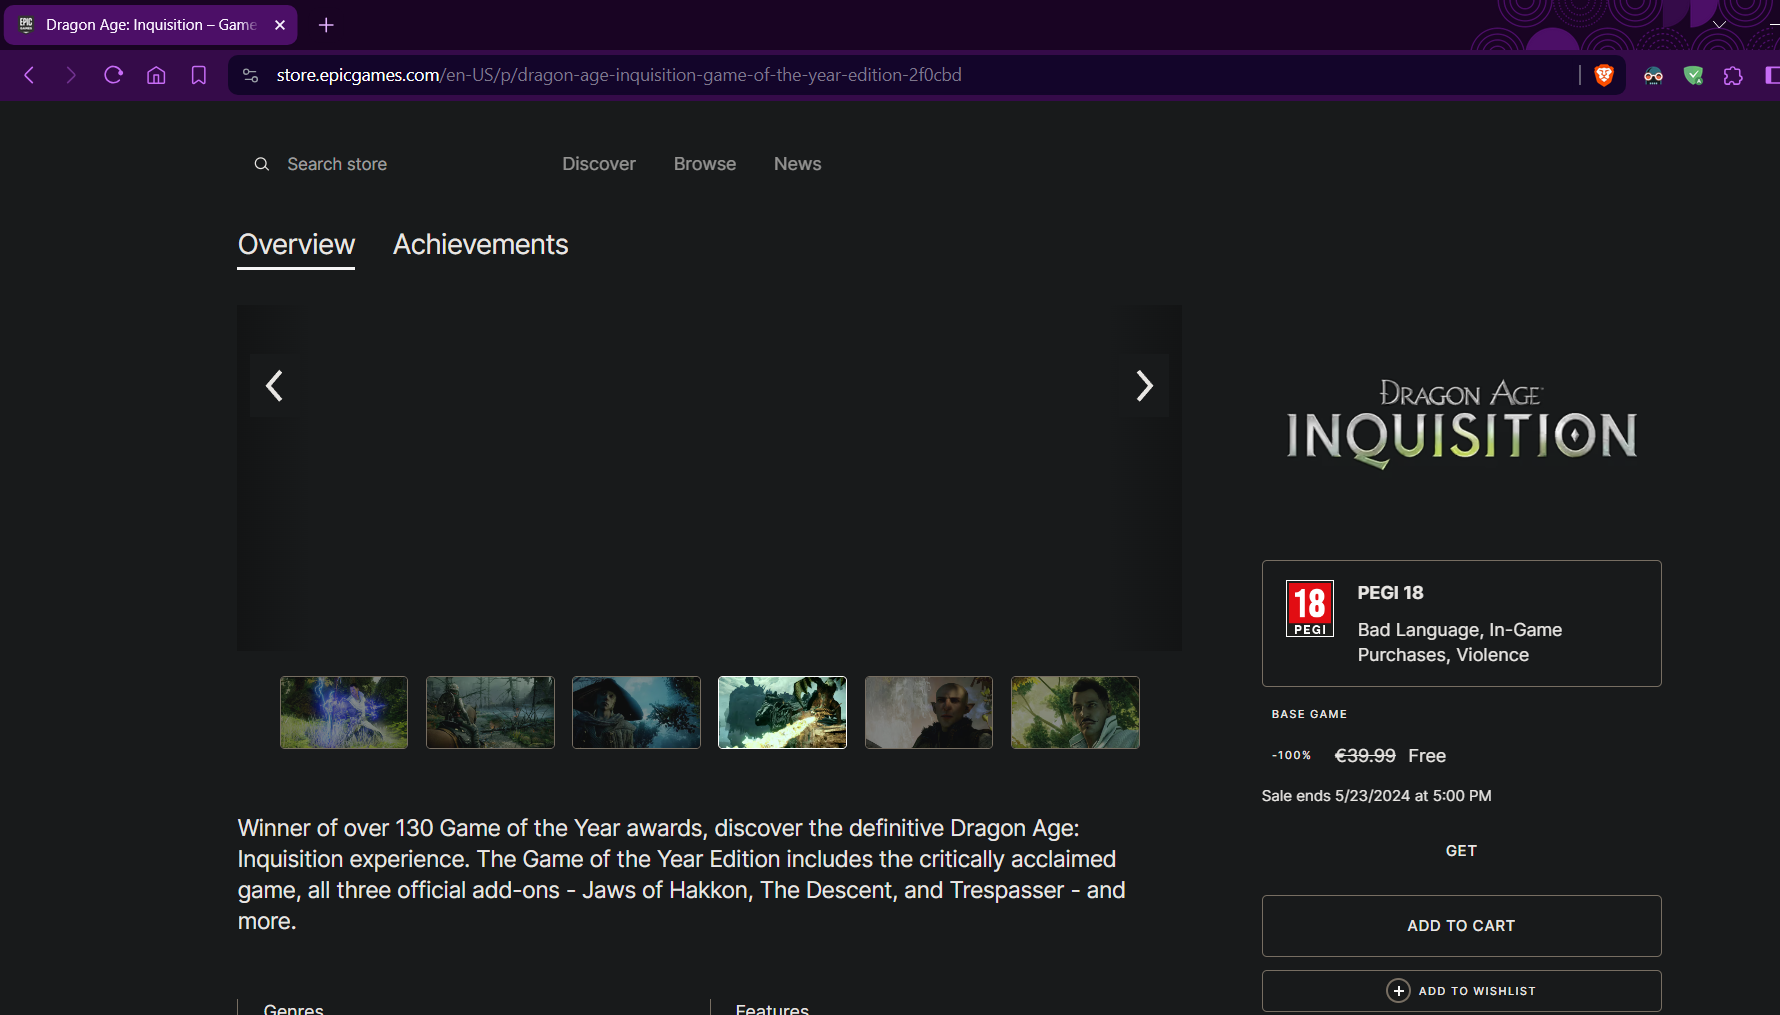
Task: Open Brave Shields lion icon
Action: 1604,75
